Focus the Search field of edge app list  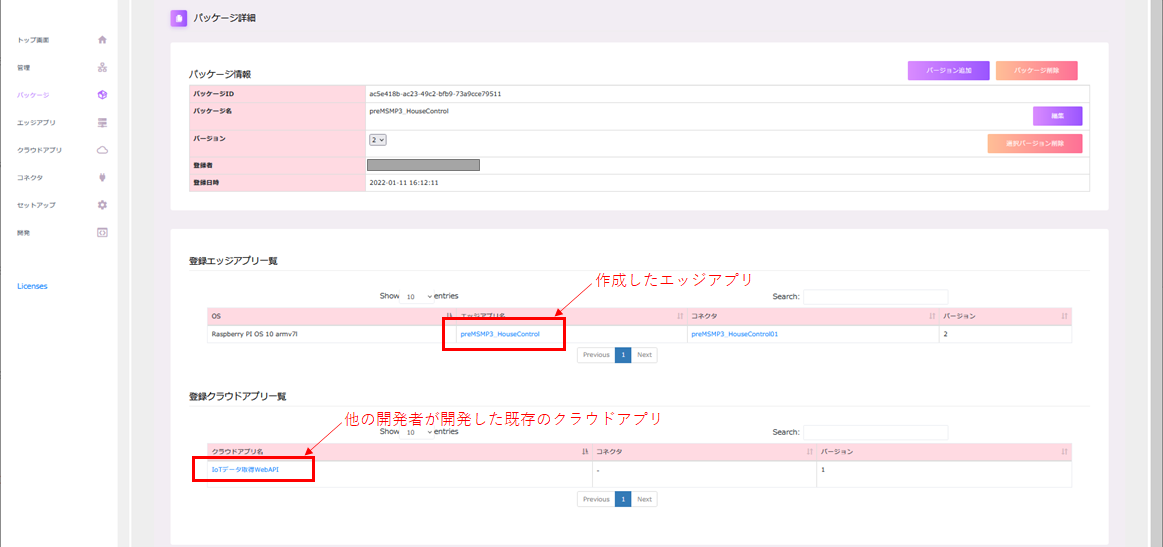[x=875, y=297]
